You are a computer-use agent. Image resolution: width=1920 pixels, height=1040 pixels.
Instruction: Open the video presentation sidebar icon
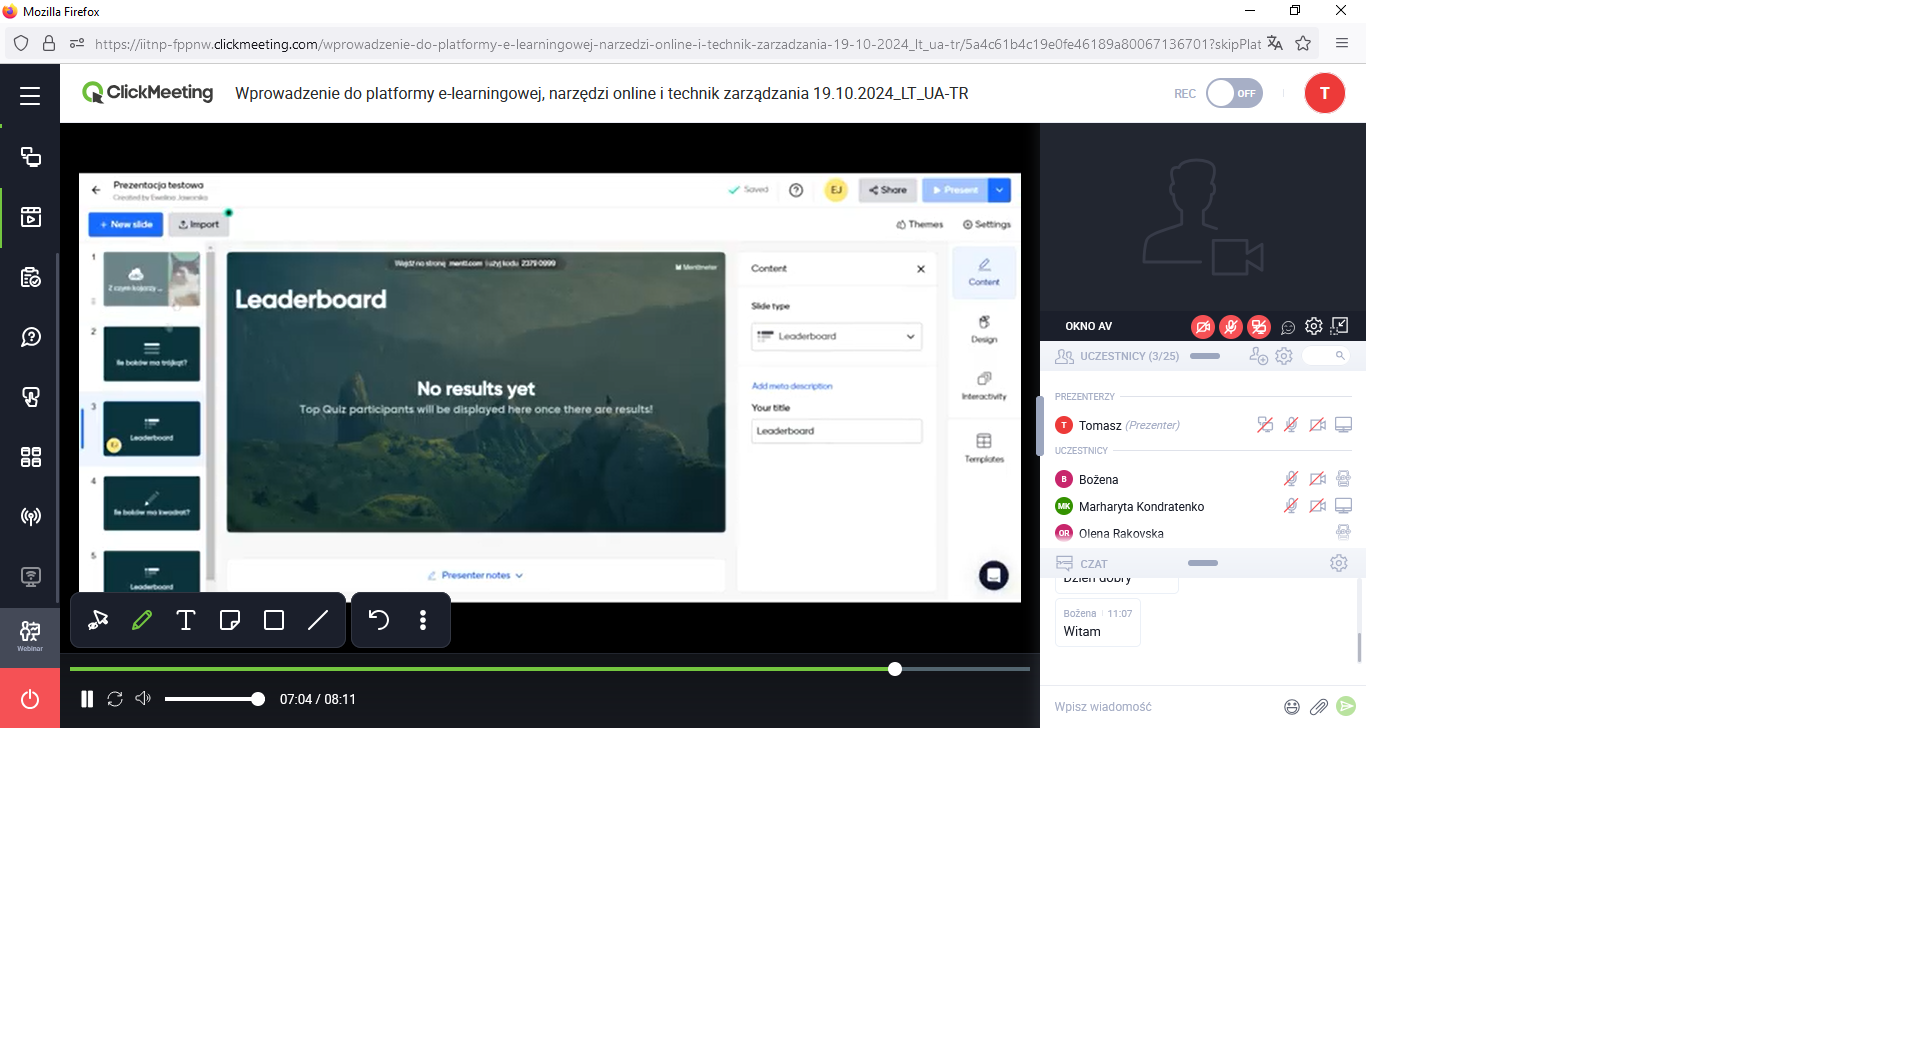pyautogui.click(x=31, y=217)
